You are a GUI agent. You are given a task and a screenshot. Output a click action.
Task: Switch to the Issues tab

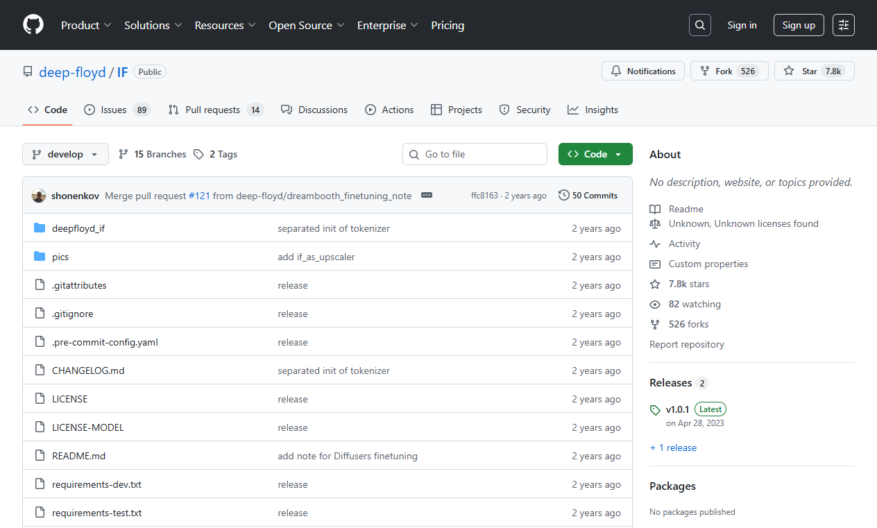[x=117, y=110]
